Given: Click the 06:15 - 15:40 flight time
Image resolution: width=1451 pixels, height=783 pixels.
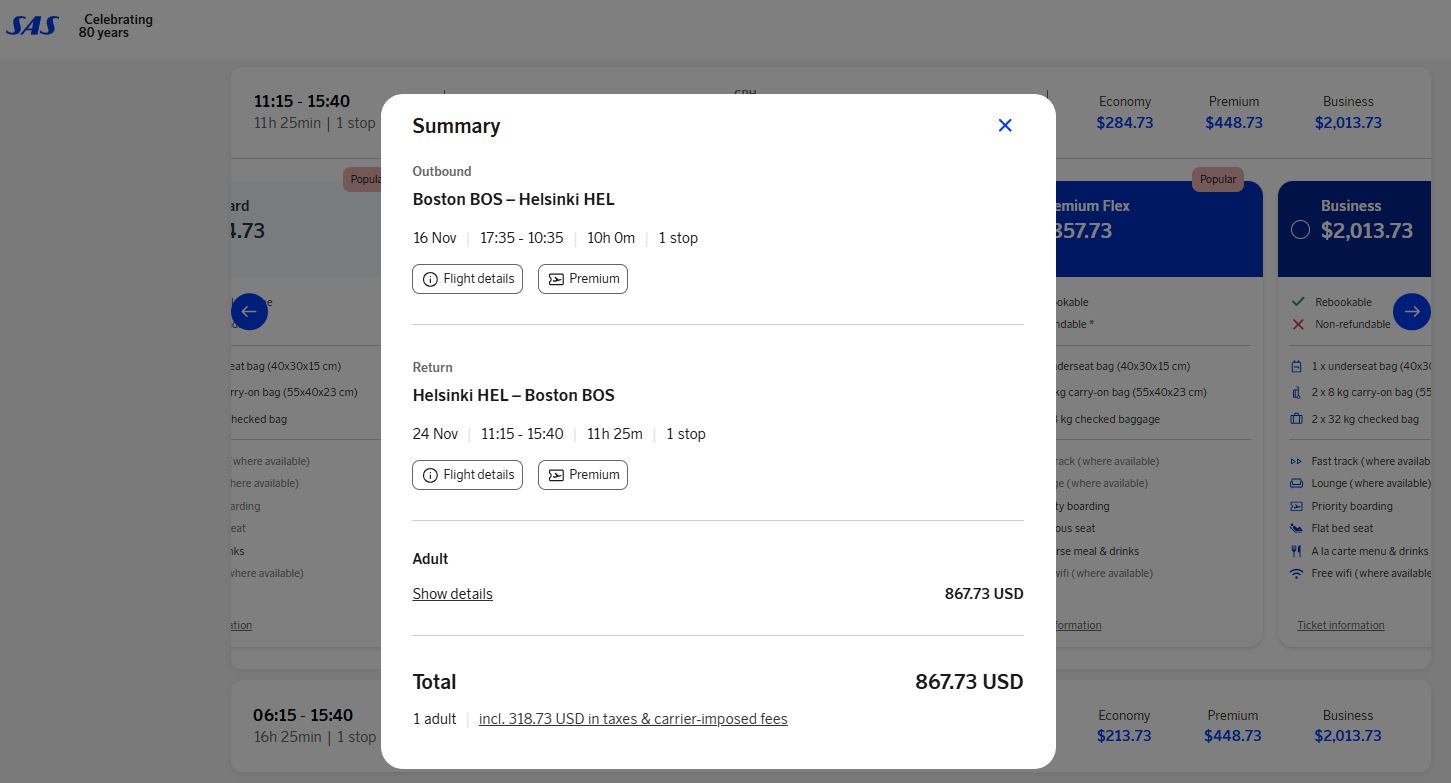Looking at the screenshot, I should coord(303,715).
